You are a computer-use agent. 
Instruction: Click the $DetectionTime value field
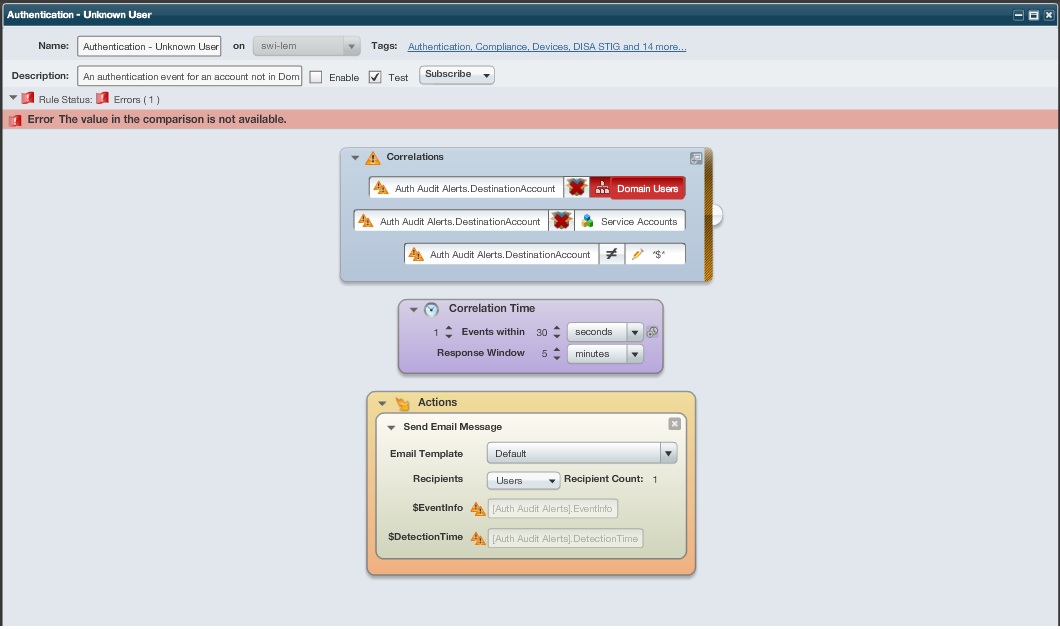pos(565,538)
